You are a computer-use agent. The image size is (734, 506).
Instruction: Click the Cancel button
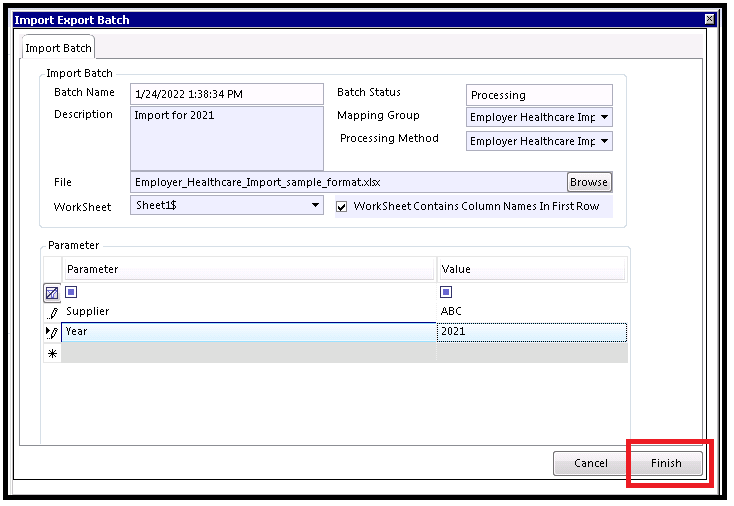(x=591, y=463)
